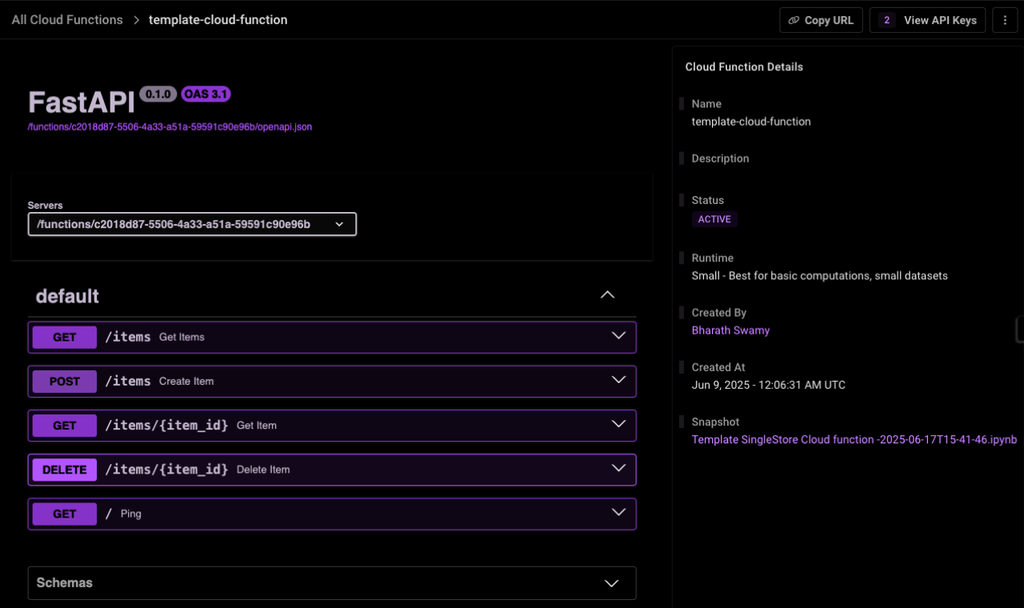Click the template-cloud-function breadcrumb

(x=218, y=20)
